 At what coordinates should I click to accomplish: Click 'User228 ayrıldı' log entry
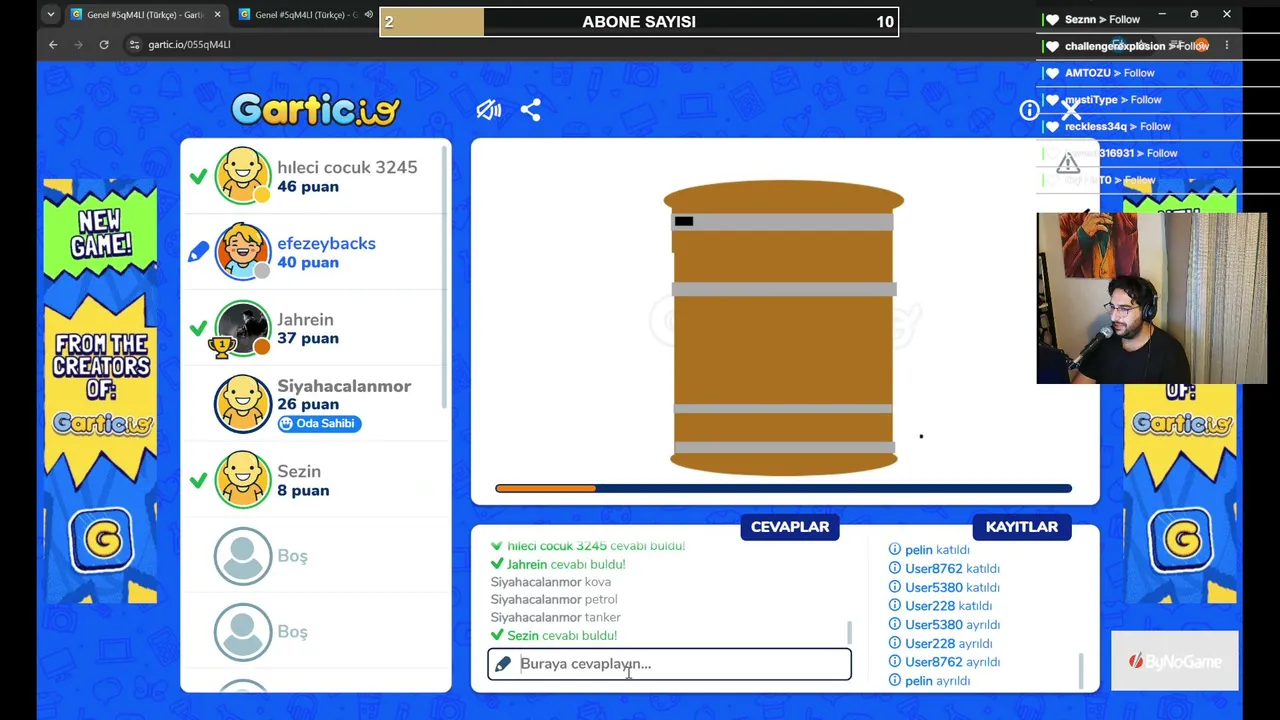(940, 643)
